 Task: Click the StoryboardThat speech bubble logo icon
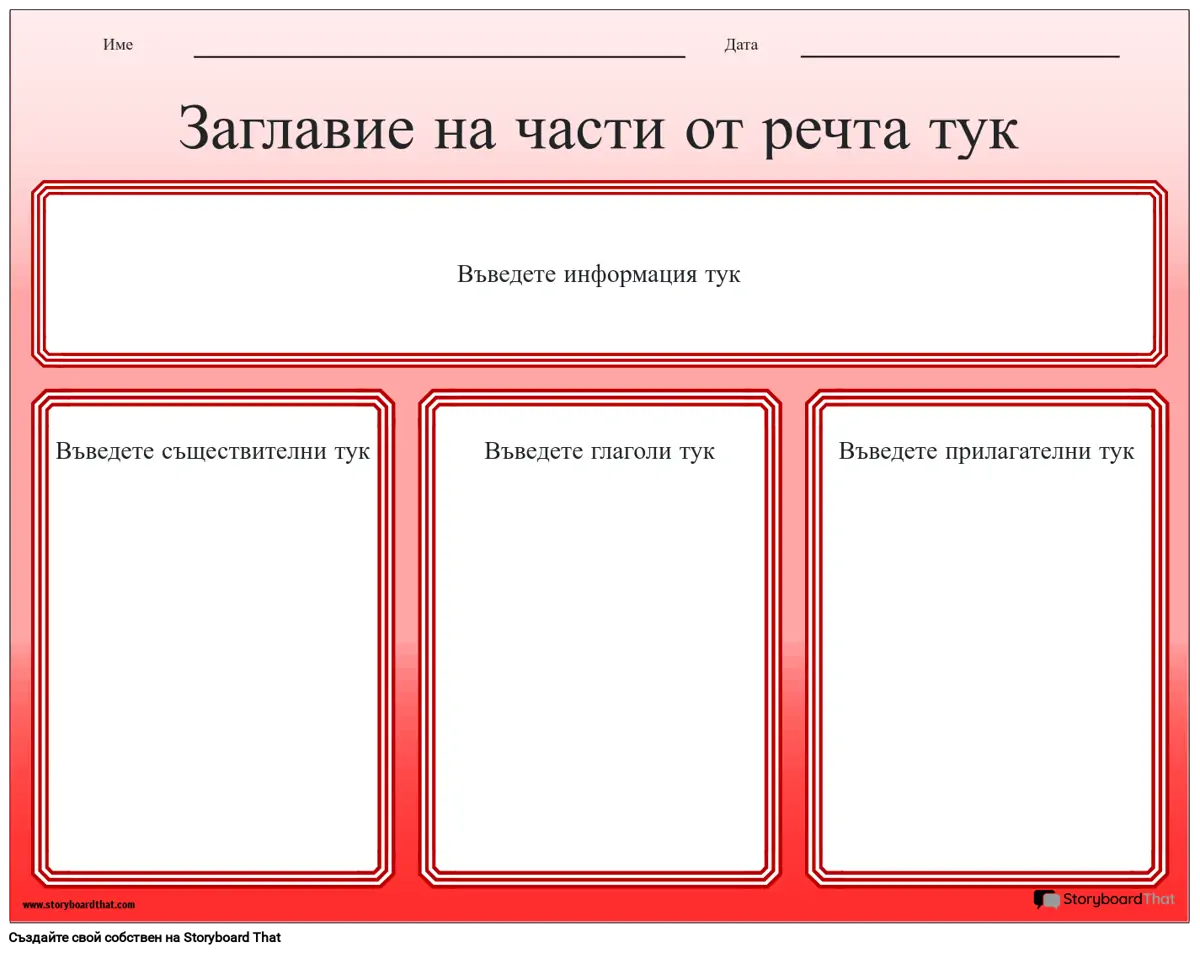point(1046,900)
